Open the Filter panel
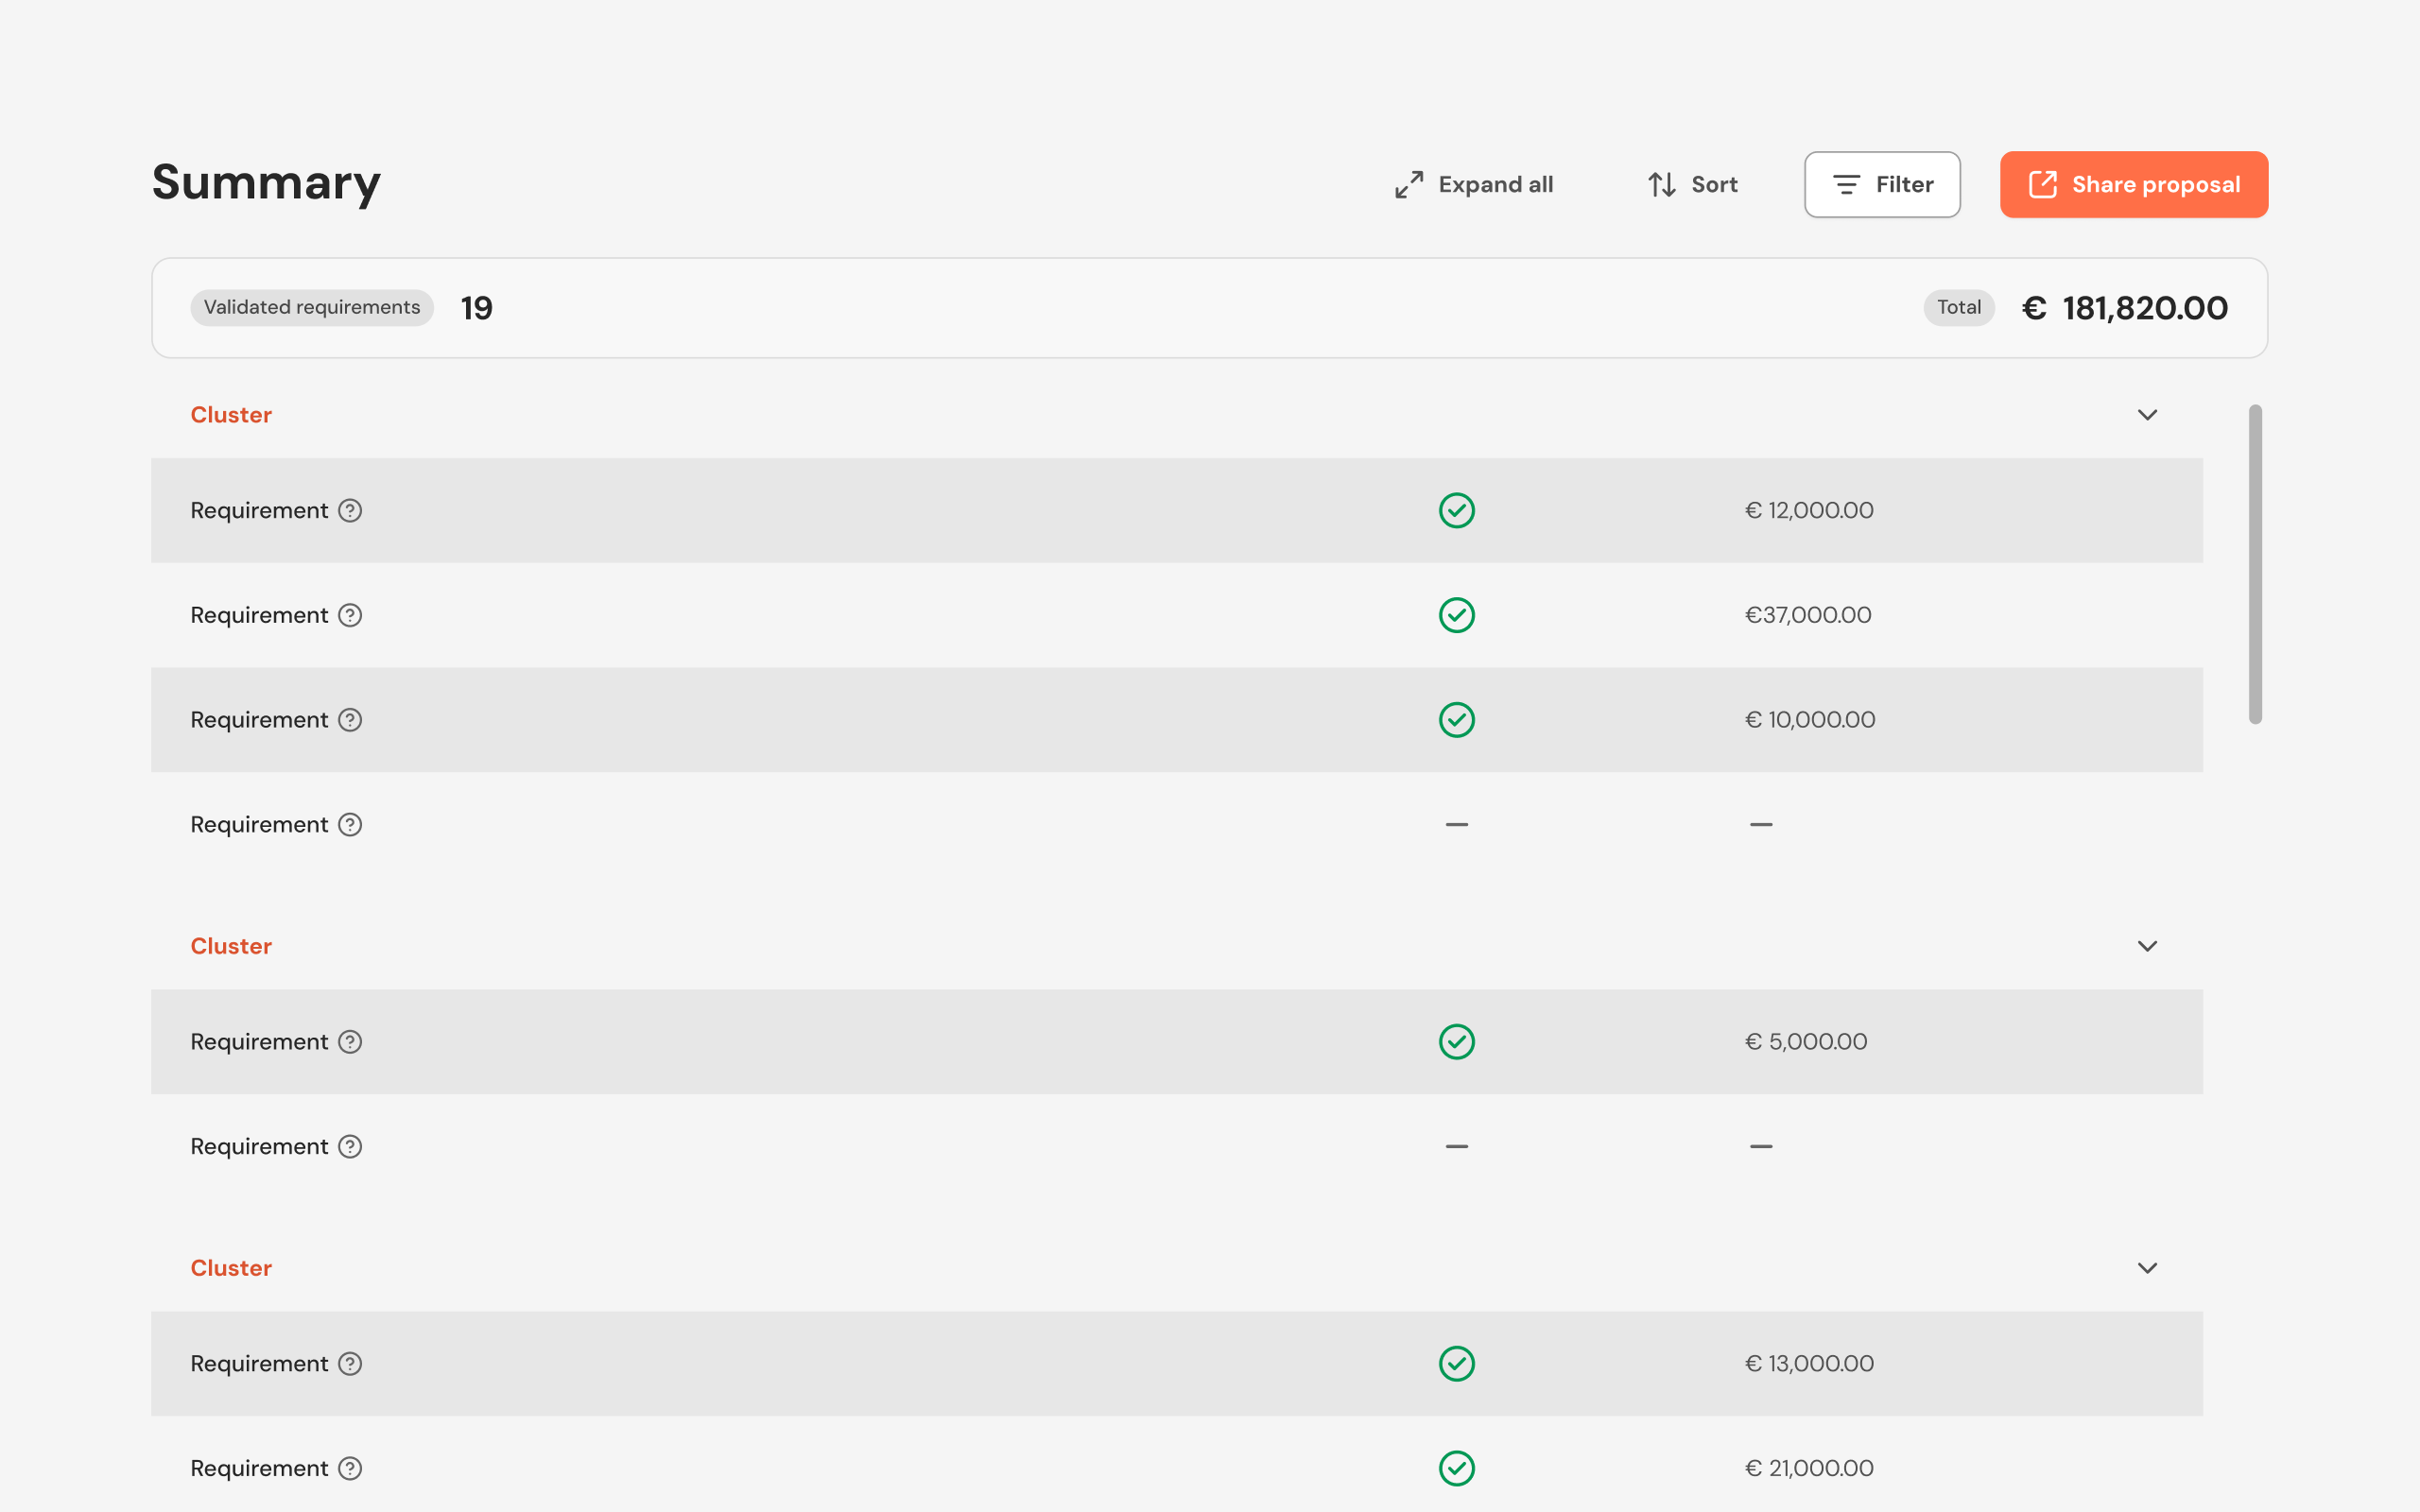 coord(1882,184)
